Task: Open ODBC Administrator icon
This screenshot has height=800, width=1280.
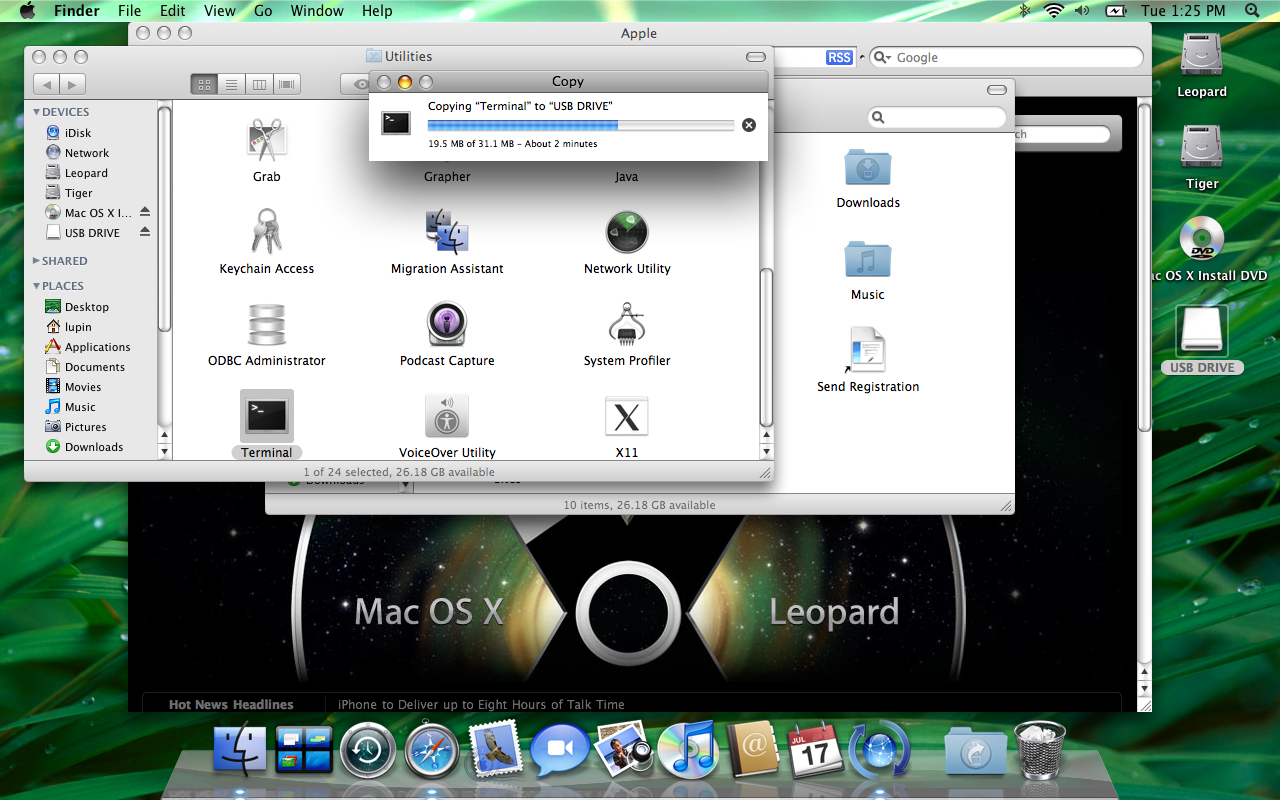Action: click(x=267, y=324)
